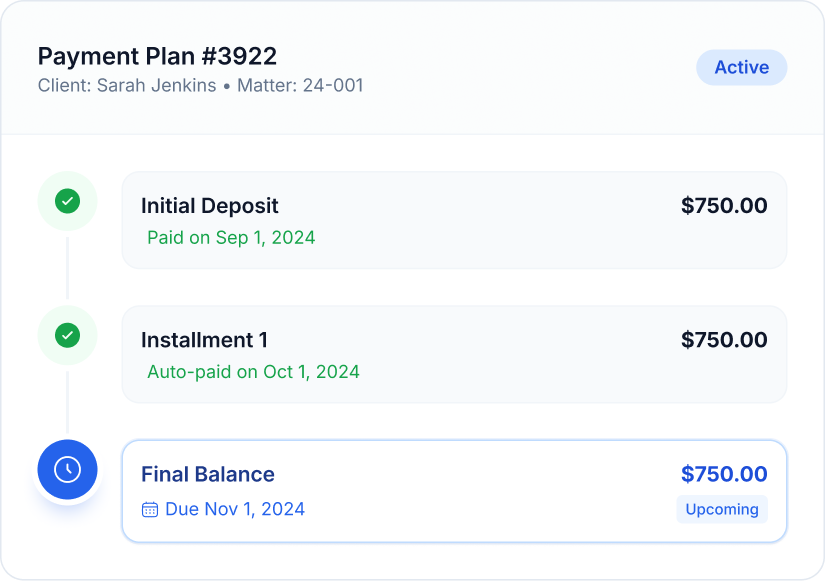Click the Upcoming status tag
The width and height of the screenshot is (825, 581).
pyautogui.click(x=721, y=509)
